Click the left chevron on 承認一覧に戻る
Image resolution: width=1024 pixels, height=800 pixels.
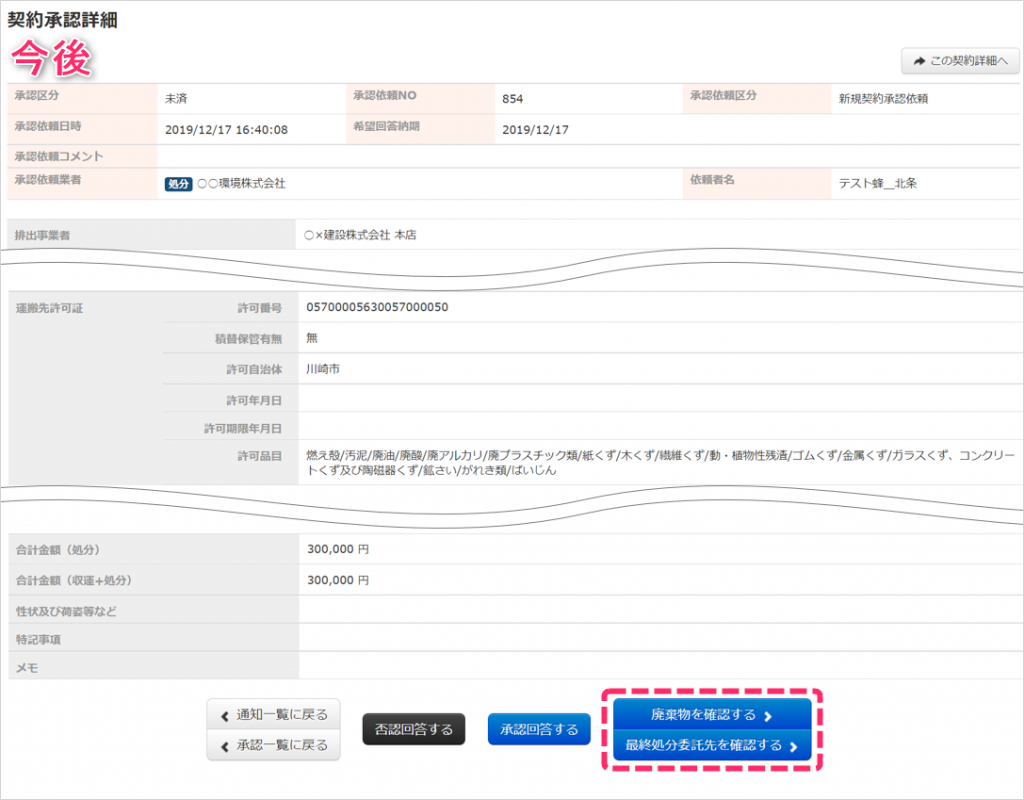click(x=224, y=746)
